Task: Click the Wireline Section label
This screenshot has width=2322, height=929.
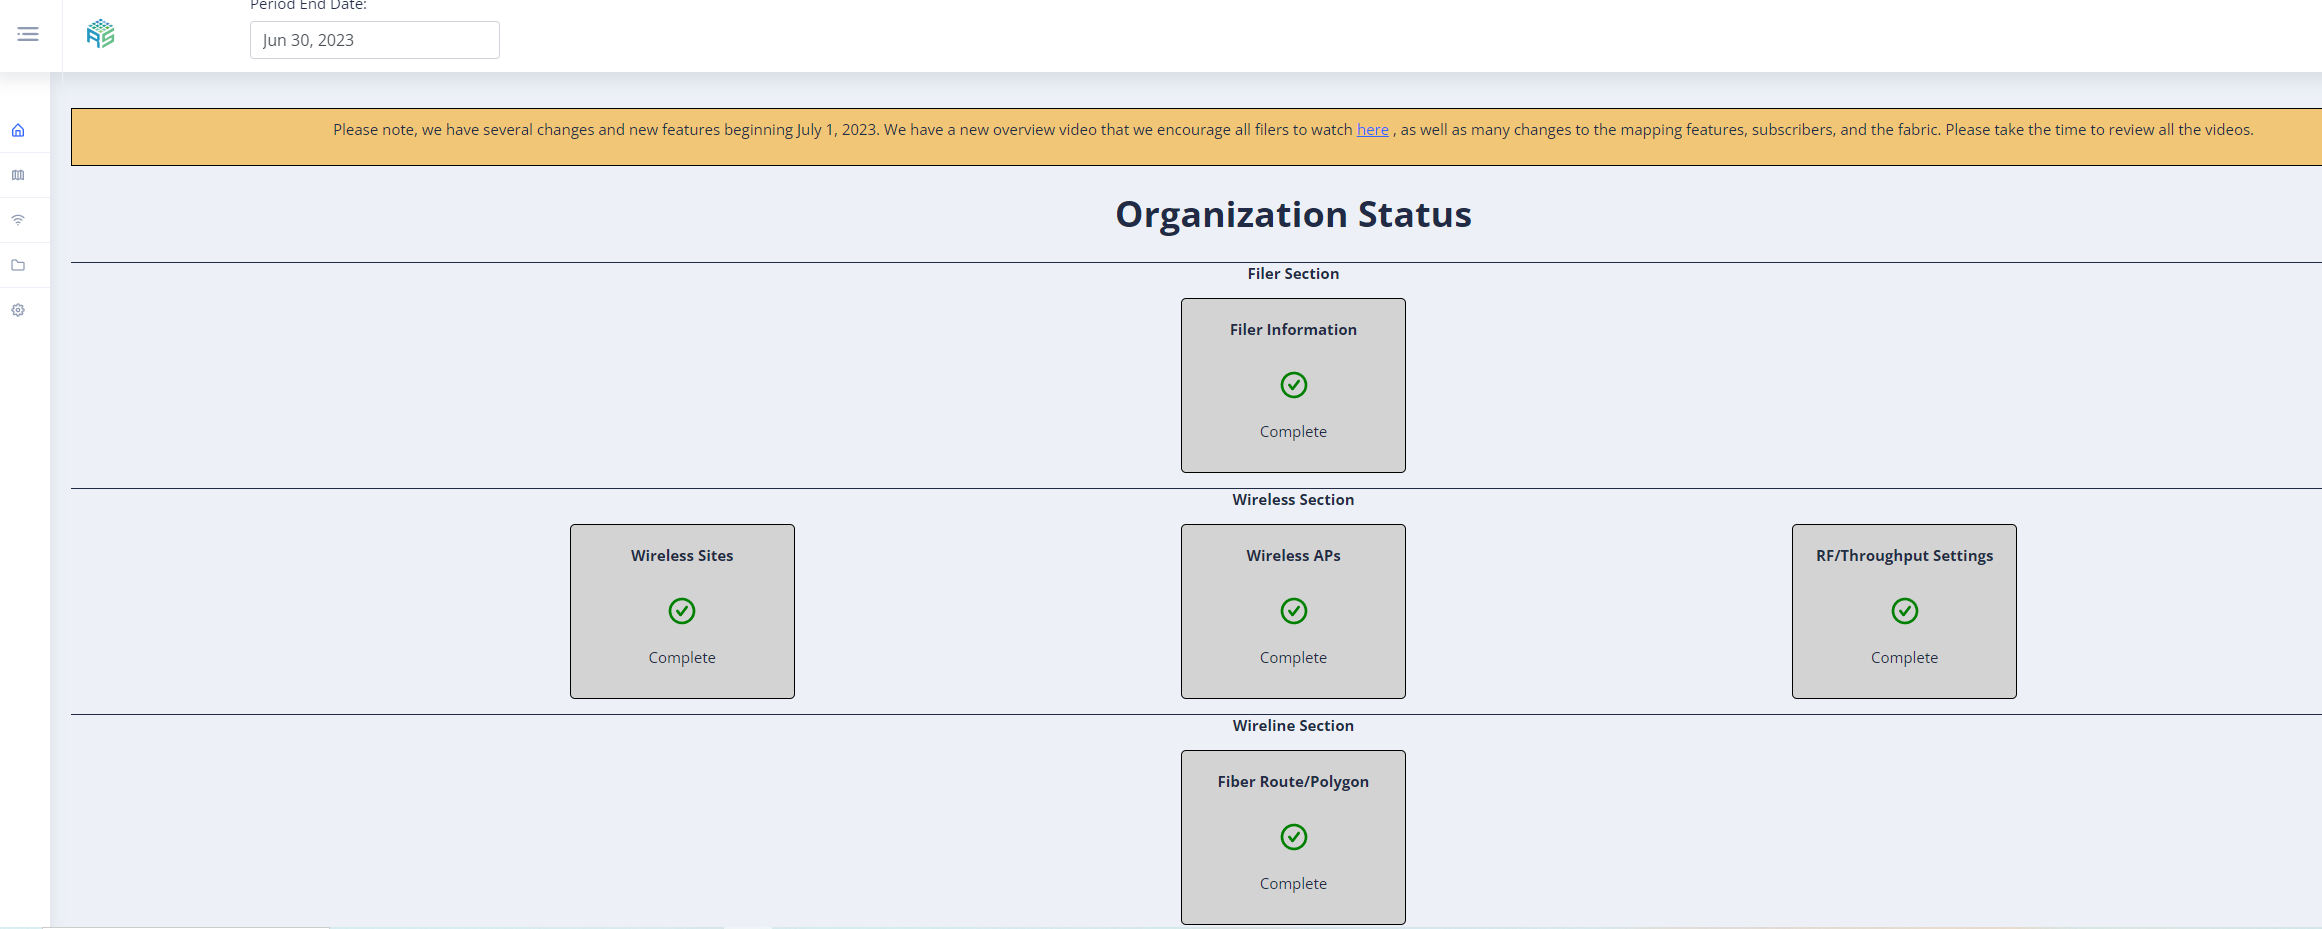Action: [1293, 726]
